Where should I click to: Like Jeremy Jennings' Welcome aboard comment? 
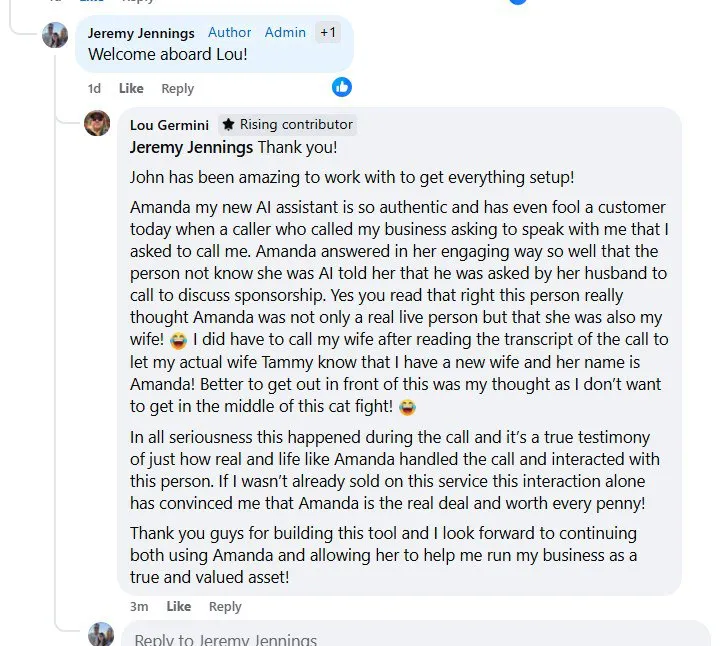131,88
